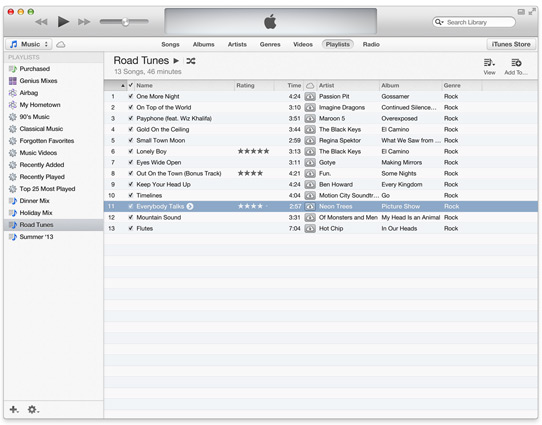Image resolution: width=542 pixels, height=425 pixels.
Task: Shuffle the Road Tunes playlist
Action: pos(191,61)
